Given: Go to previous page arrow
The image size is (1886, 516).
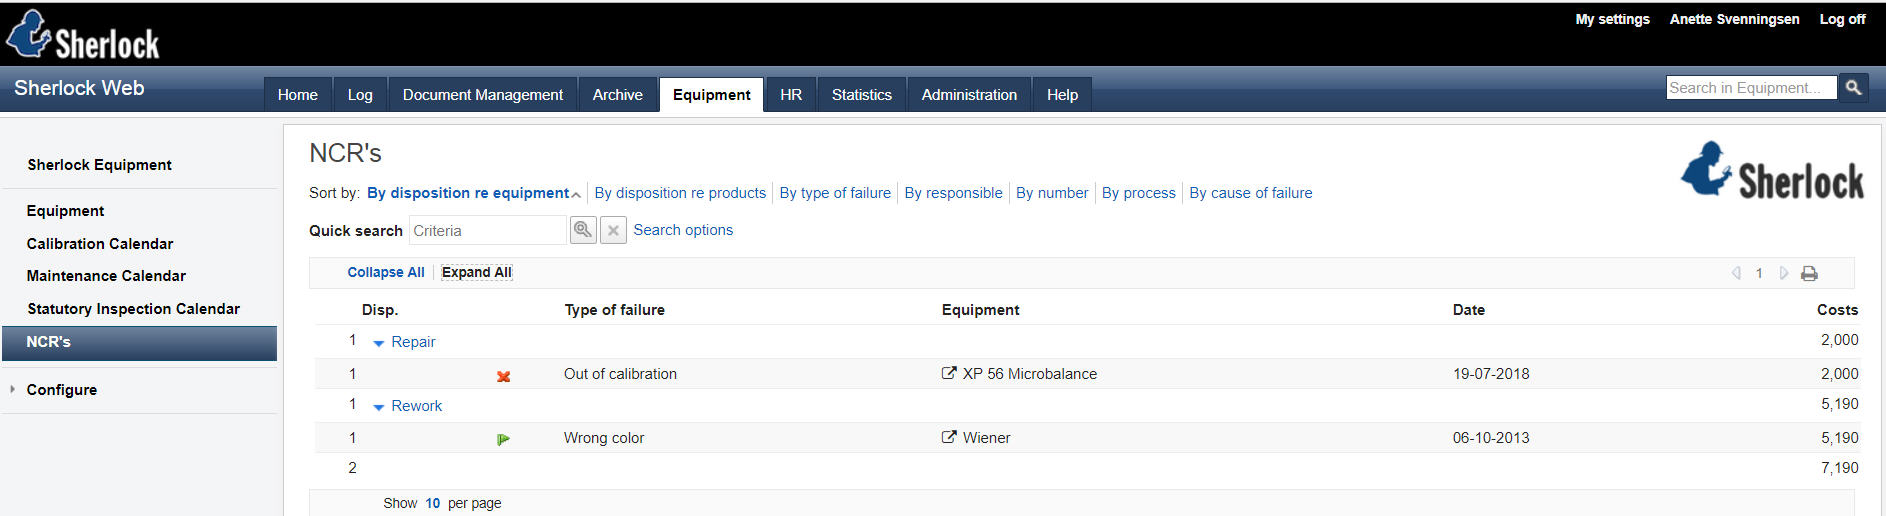Looking at the screenshot, I should pyautogui.click(x=1736, y=273).
